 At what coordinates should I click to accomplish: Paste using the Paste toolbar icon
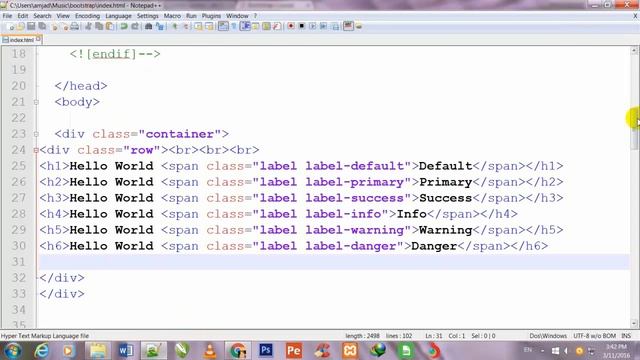110,27
